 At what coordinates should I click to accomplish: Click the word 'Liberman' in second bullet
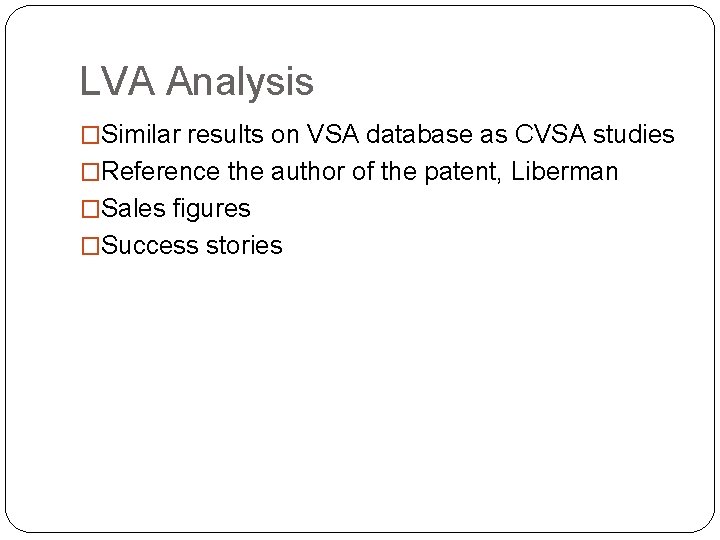(x=564, y=171)
